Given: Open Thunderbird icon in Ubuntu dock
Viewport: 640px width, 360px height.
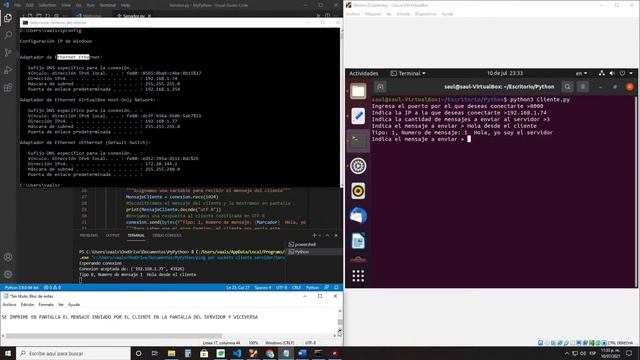Looking at the screenshot, I should point(358,216).
